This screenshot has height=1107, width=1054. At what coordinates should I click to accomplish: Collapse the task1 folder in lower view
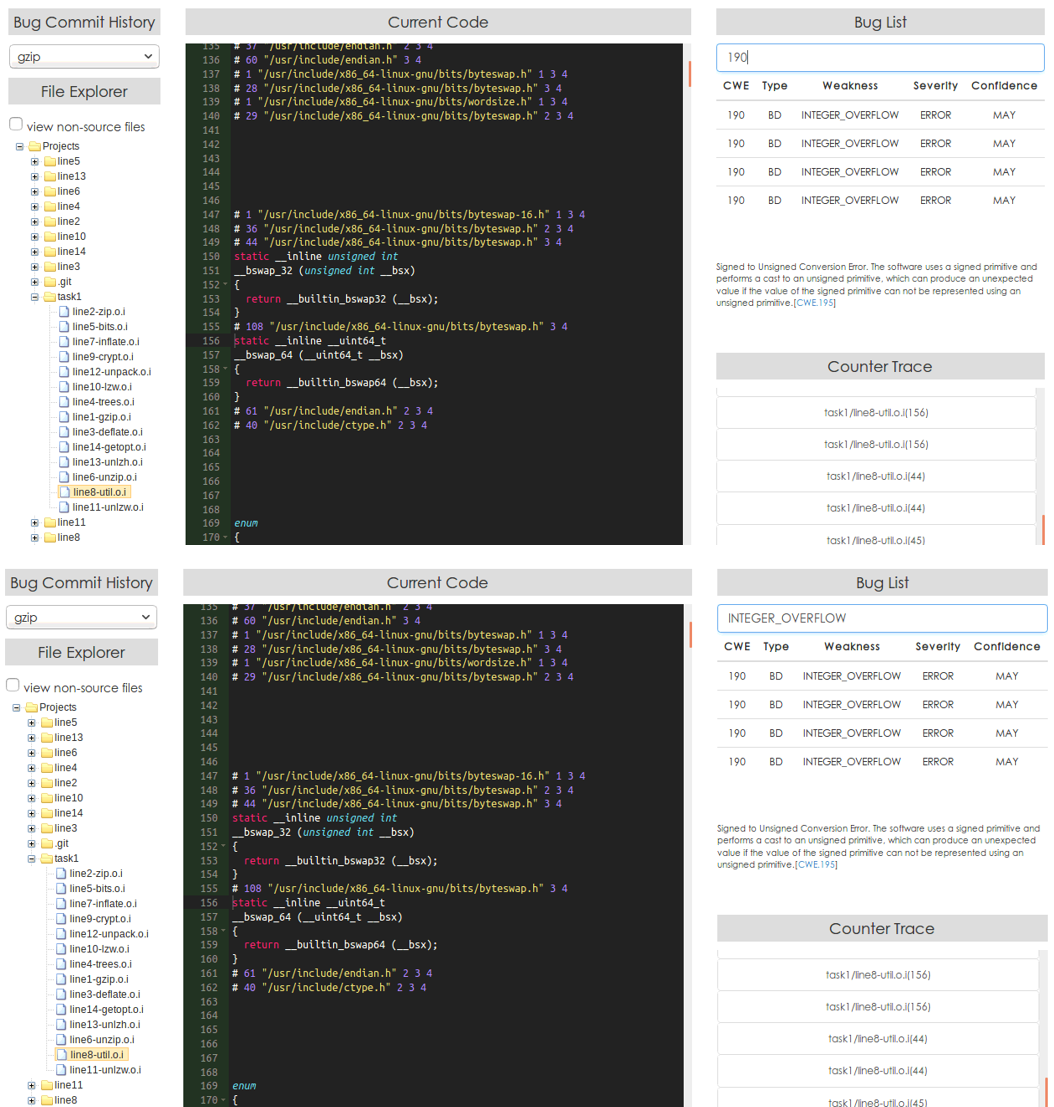click(32, 859)
